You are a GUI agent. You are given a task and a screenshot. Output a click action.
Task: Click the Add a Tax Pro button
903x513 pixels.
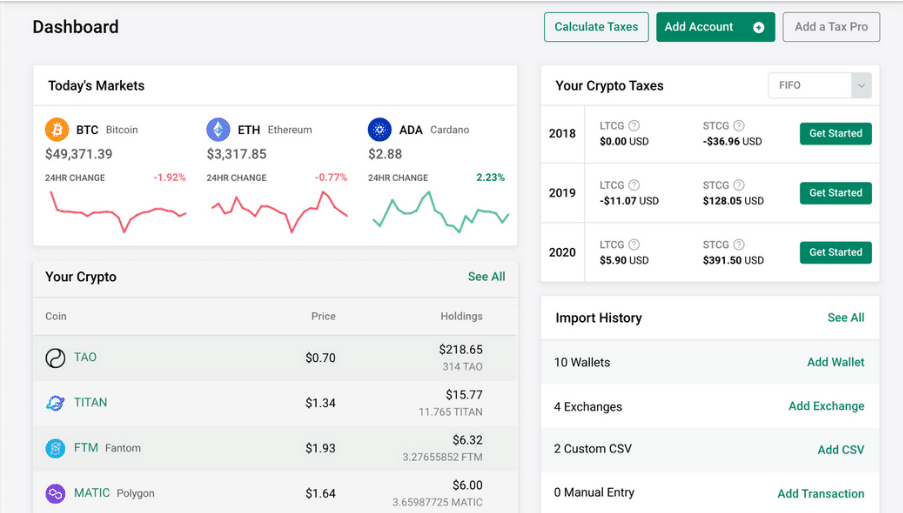coord(831,27)
